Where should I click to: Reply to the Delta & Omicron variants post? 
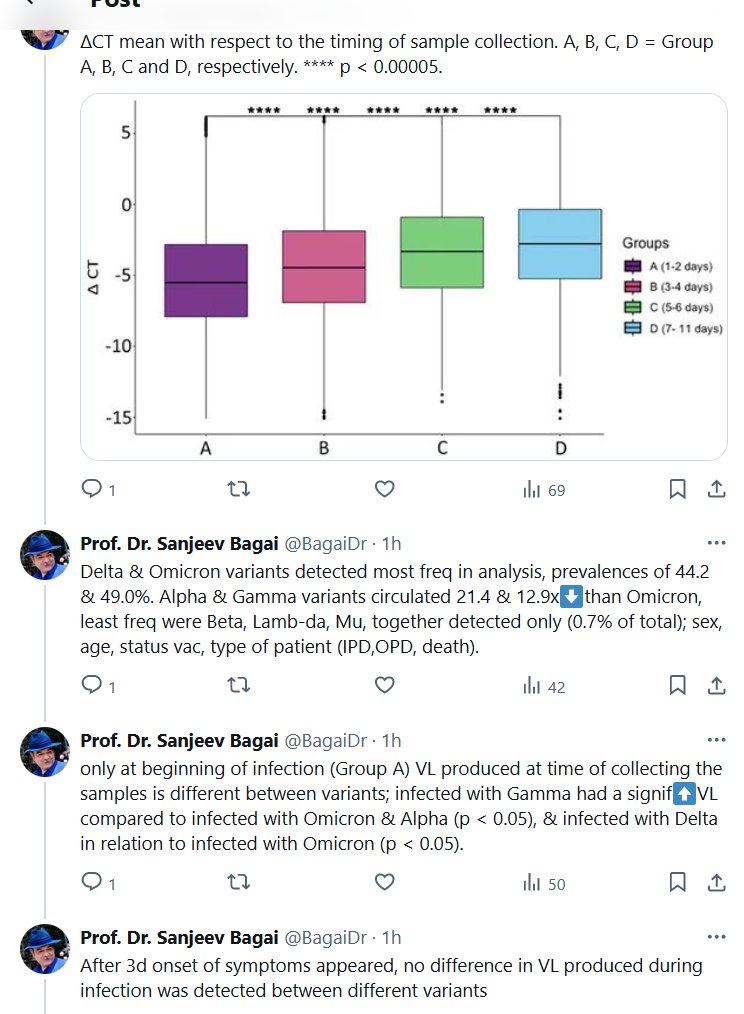92,686
